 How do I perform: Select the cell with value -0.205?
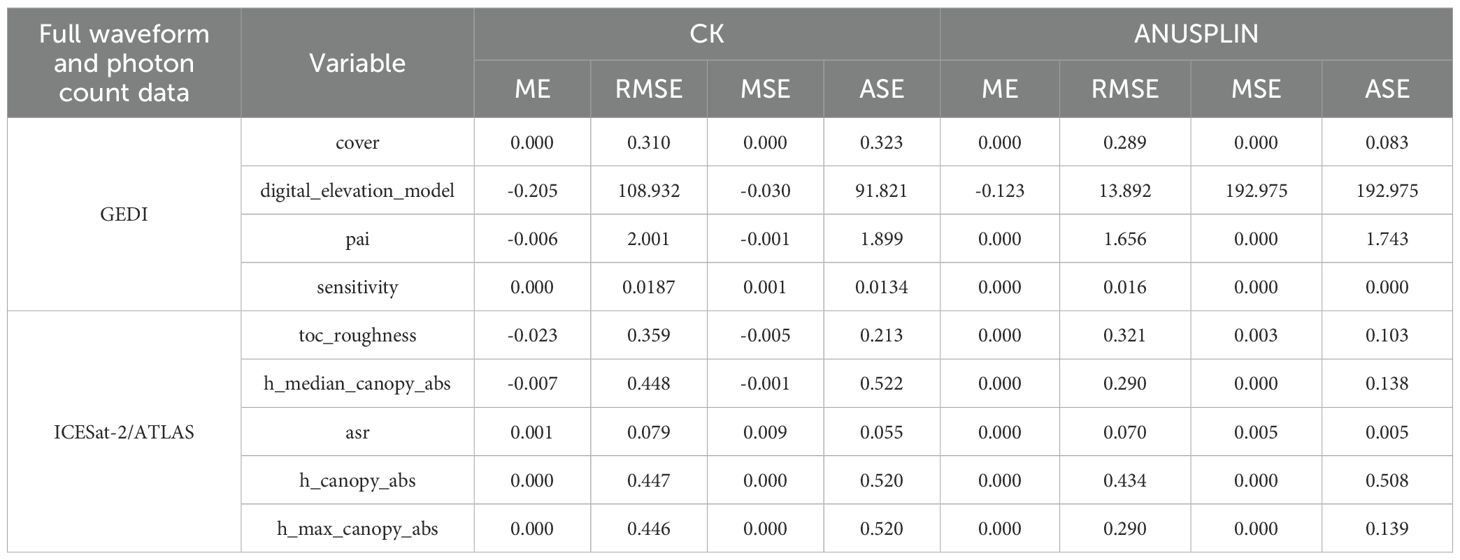pyautogui.click(x=530, y=191)
